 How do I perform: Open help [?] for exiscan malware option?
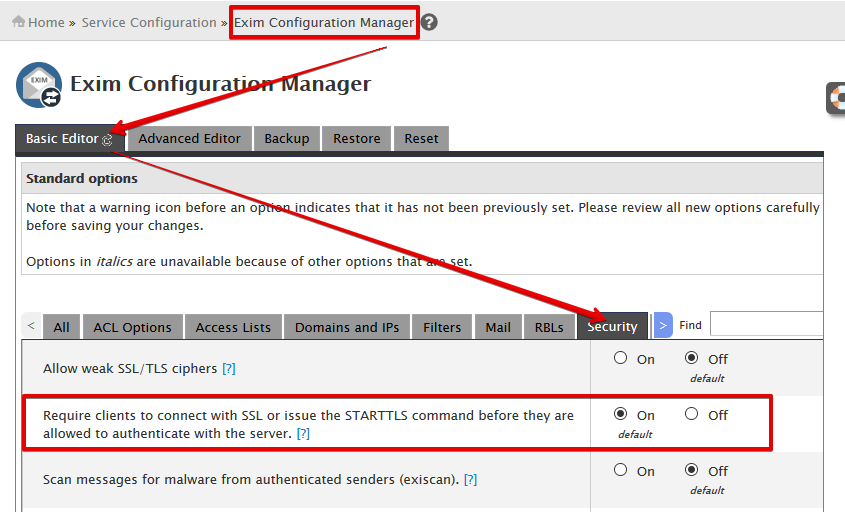pyautogui.click(x=470, y=480)
